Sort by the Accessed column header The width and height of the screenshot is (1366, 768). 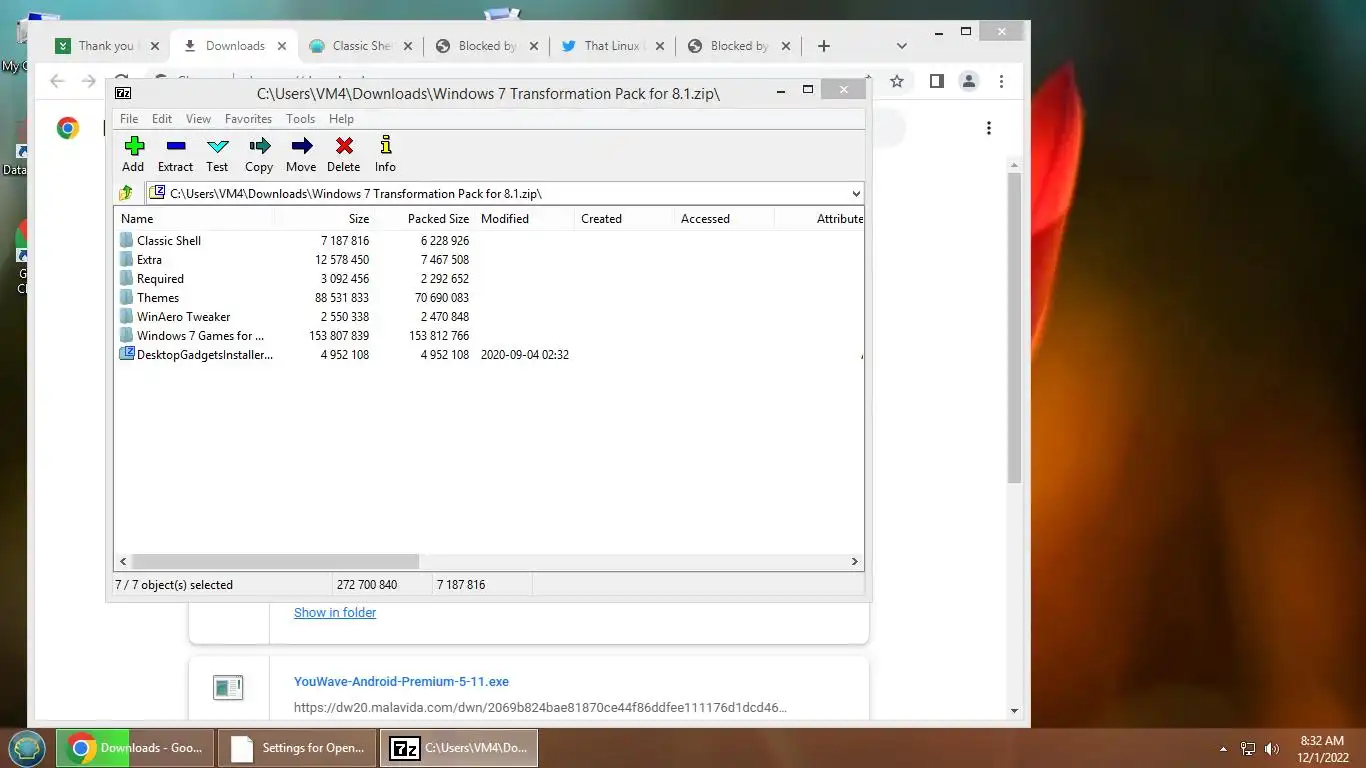(724, 218)
